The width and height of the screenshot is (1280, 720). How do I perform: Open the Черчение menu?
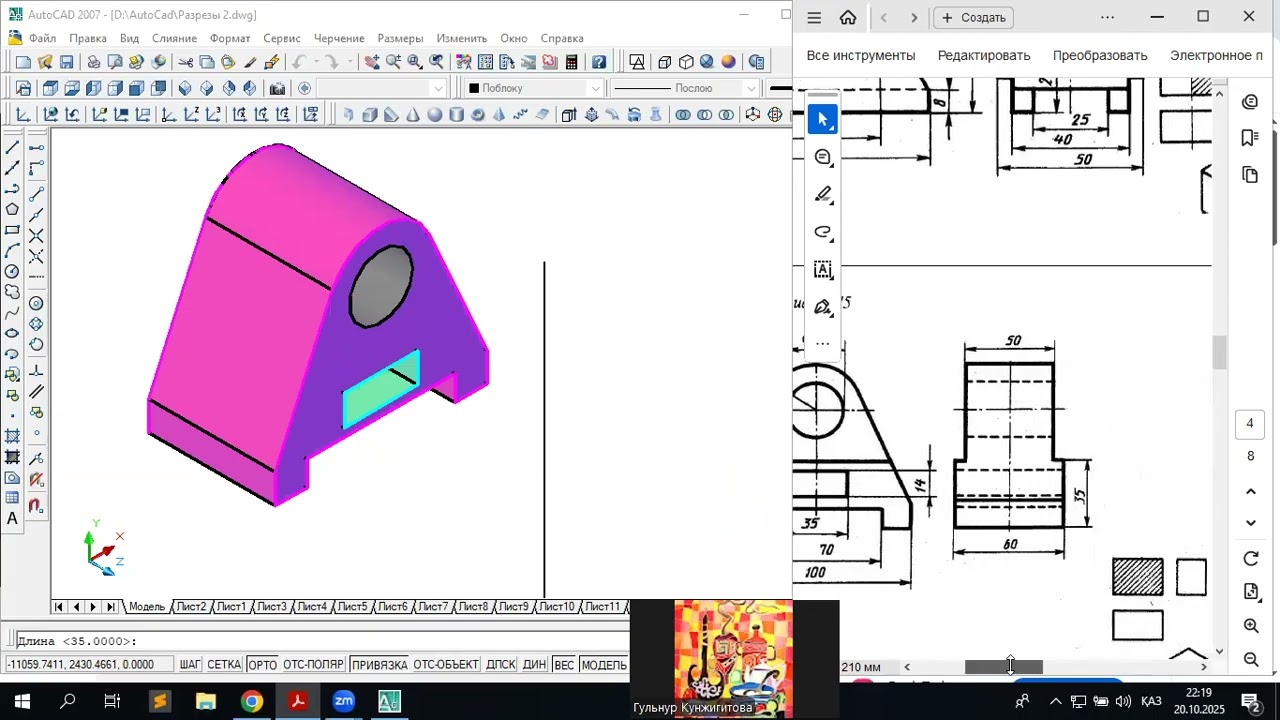[339, 38]
